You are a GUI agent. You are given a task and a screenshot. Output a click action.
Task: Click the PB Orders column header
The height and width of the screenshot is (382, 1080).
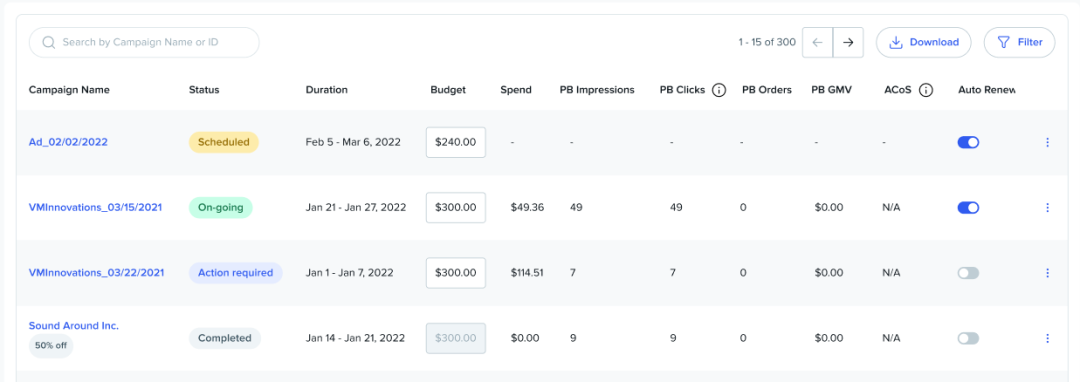(767, 90)
